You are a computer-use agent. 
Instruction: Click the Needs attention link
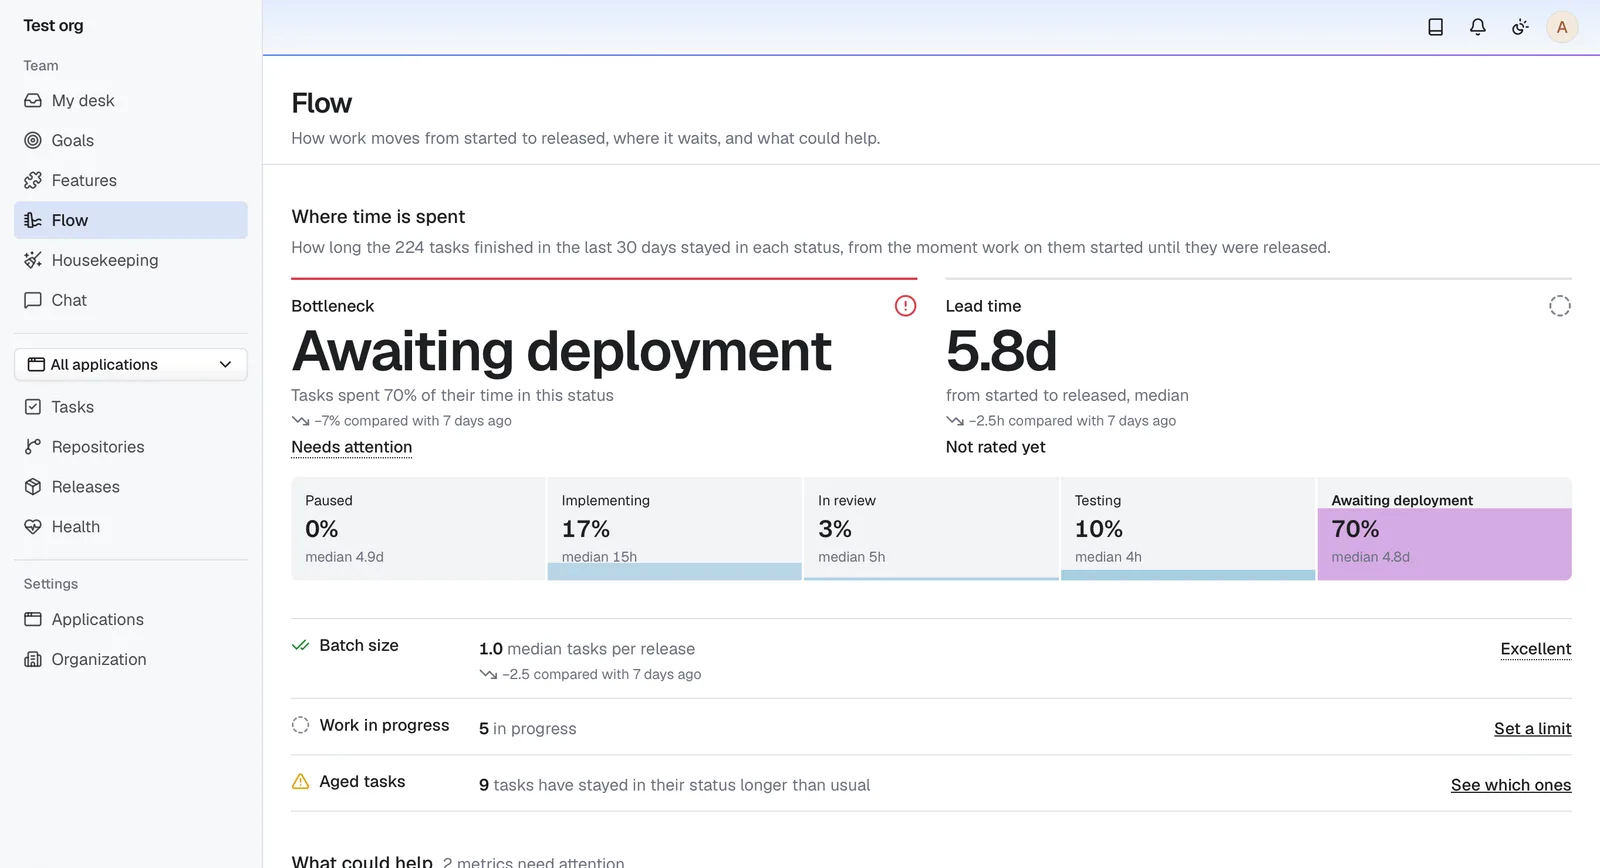(x=352, y=447)
